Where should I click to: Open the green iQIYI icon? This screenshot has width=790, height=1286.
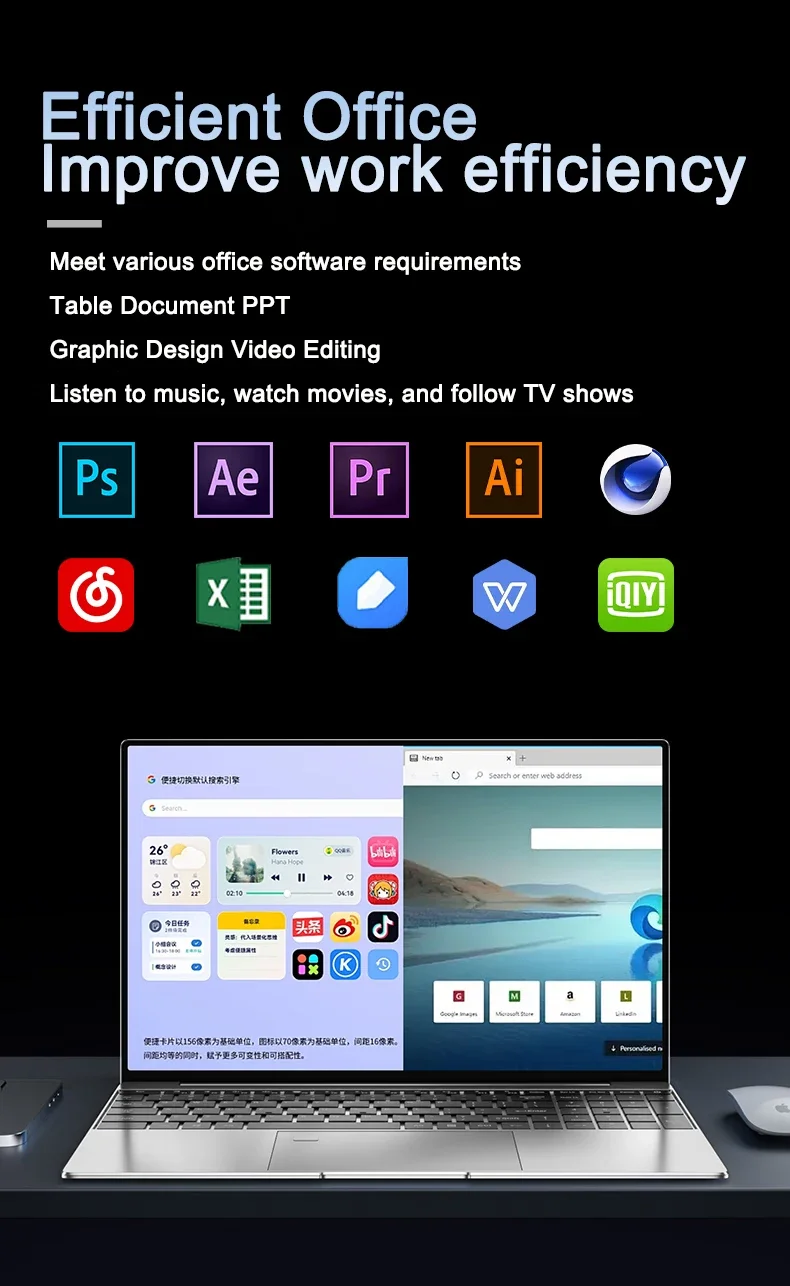(x=636, y=595)
